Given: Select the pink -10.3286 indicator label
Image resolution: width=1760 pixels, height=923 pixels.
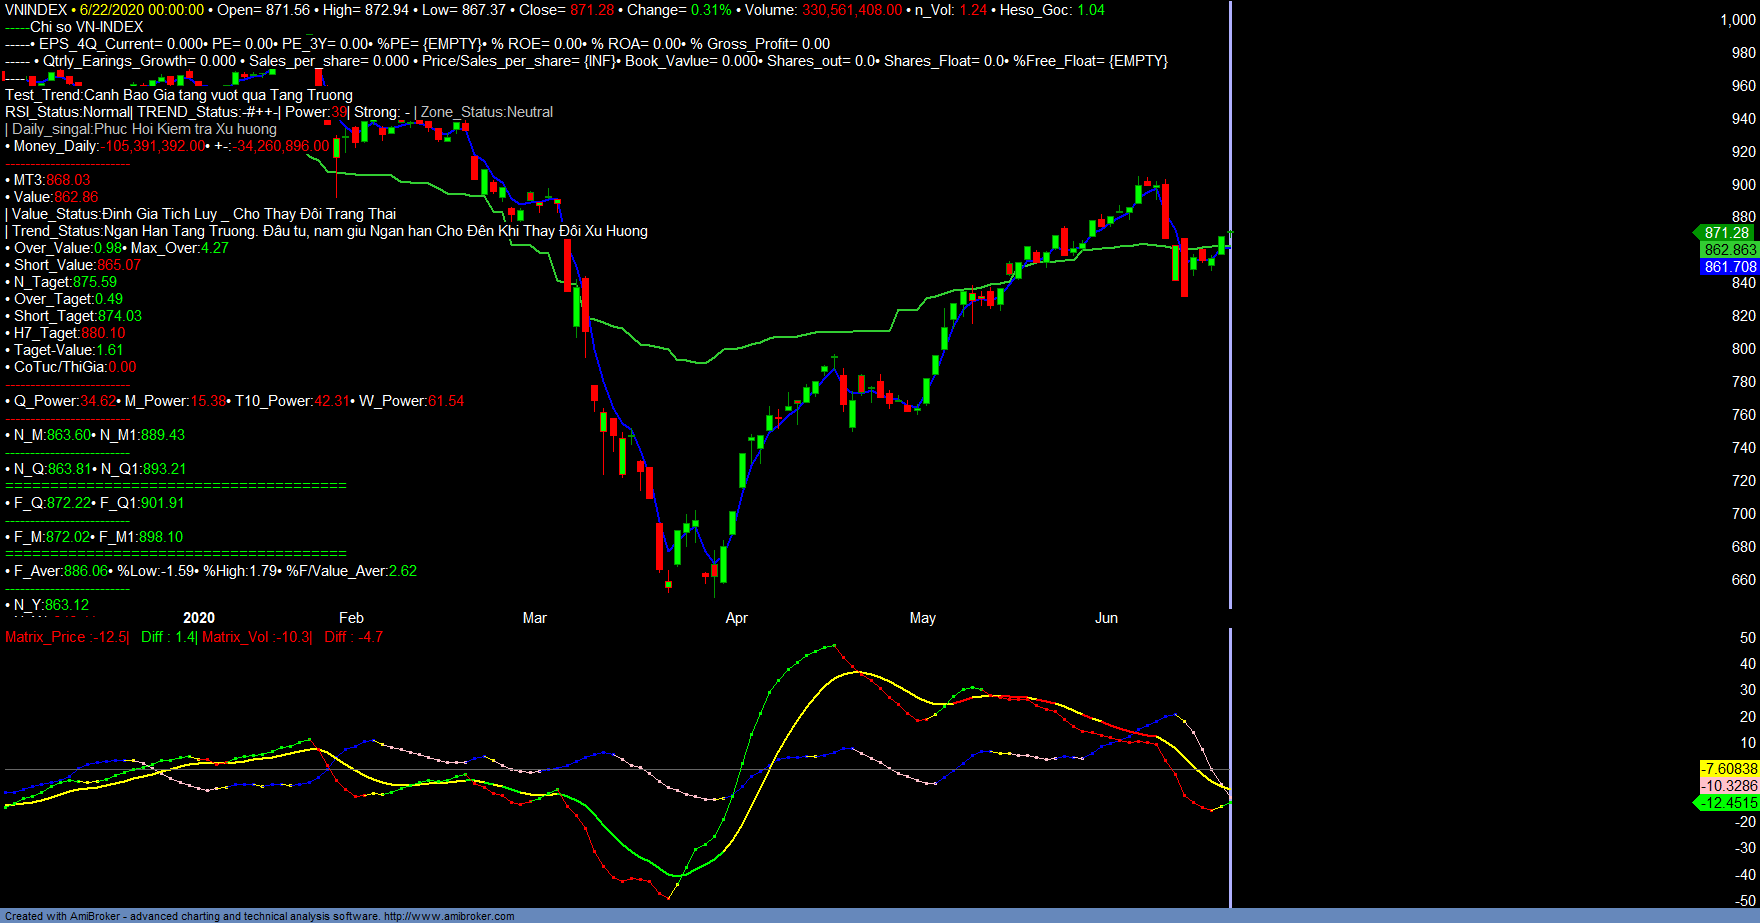Looking at the screenshot, I should (1729, 786).
